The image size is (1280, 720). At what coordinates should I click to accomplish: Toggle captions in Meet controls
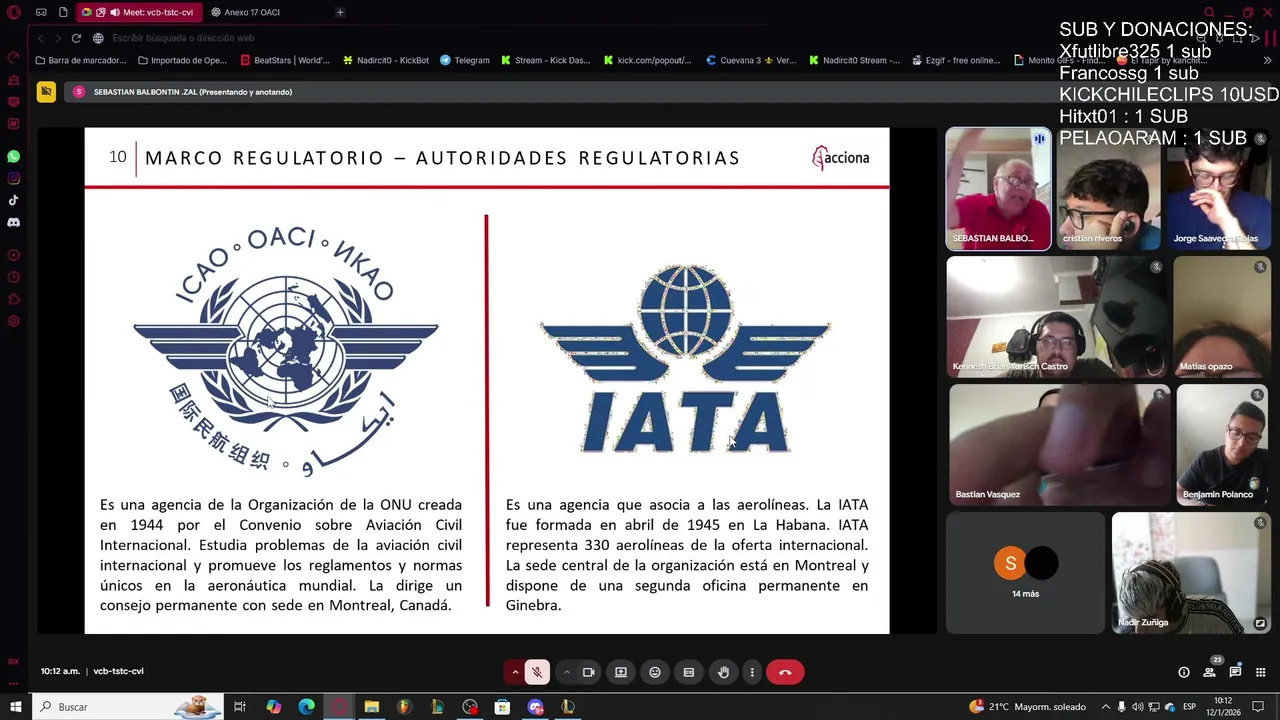689,672
